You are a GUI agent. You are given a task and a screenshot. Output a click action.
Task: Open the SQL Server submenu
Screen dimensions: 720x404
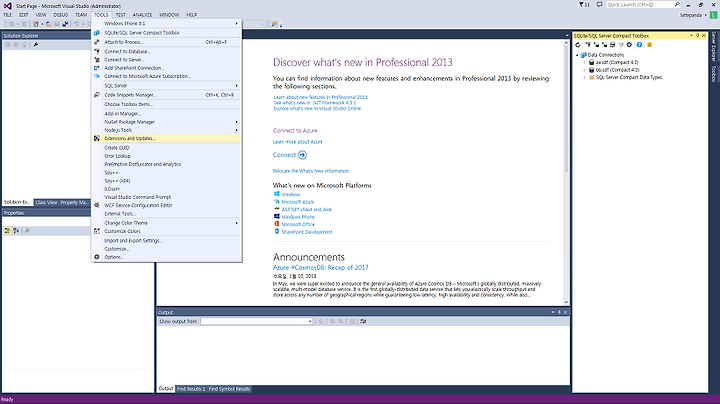(167, 86)
